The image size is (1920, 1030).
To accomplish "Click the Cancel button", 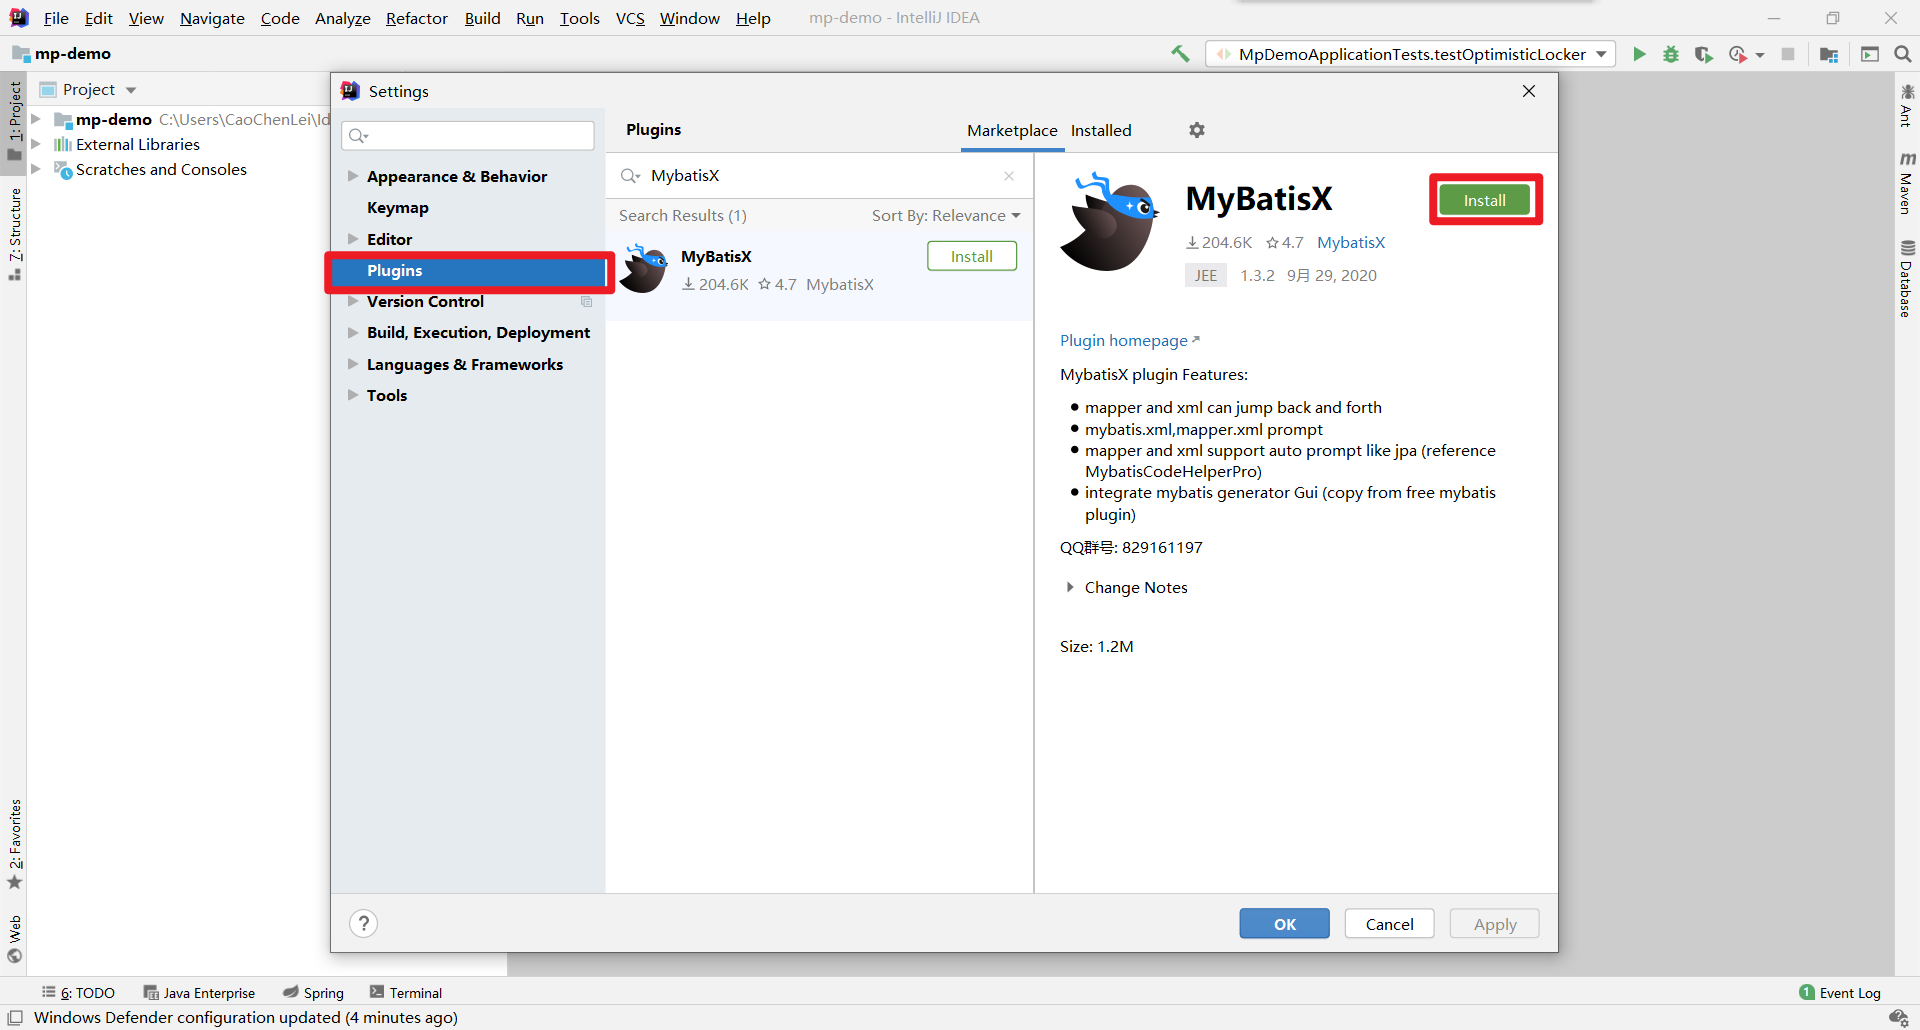I will click(1390, 924).
